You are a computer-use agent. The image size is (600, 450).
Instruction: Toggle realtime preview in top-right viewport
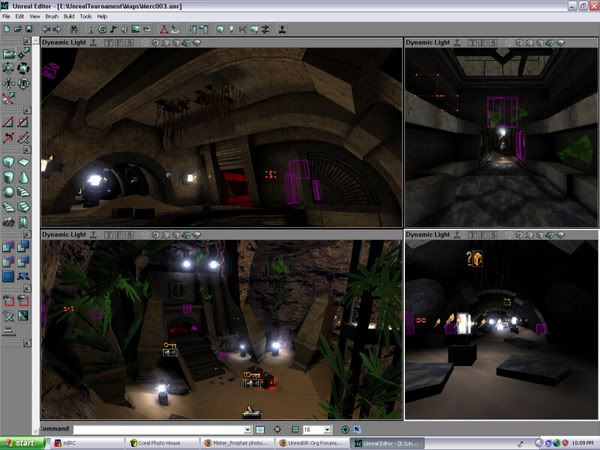point(457,43)
